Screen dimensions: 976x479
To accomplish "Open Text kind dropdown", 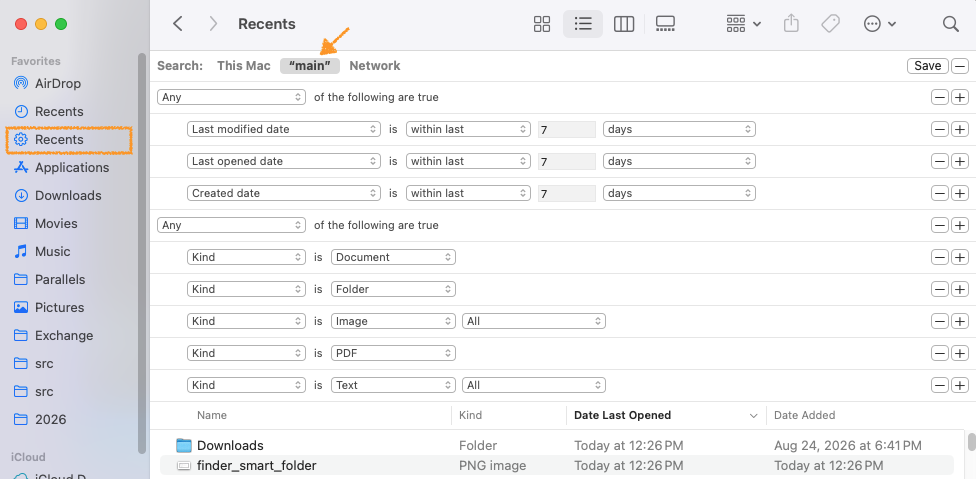I will 393,386.
